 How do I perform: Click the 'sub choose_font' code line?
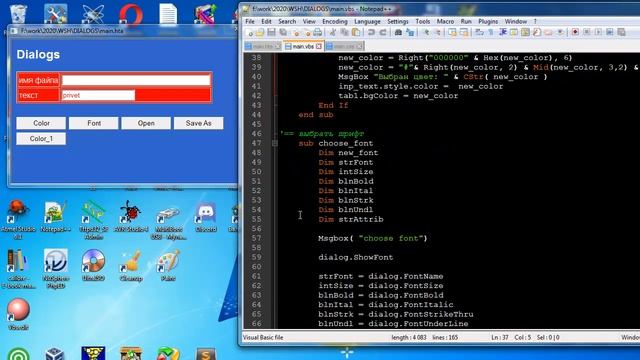point(336,143)
